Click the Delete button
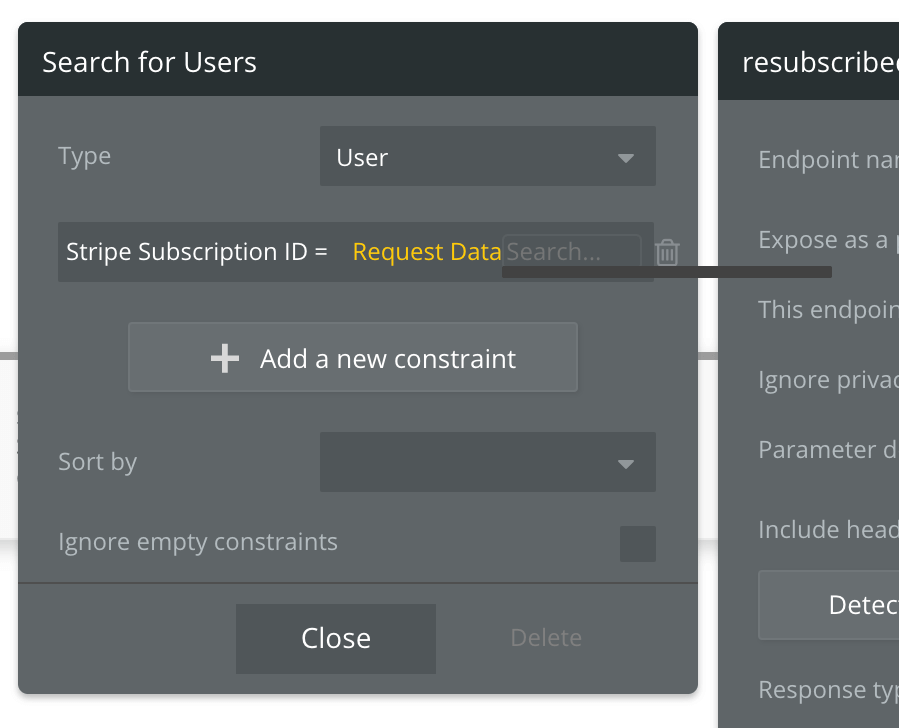 [x=546, y=638]
